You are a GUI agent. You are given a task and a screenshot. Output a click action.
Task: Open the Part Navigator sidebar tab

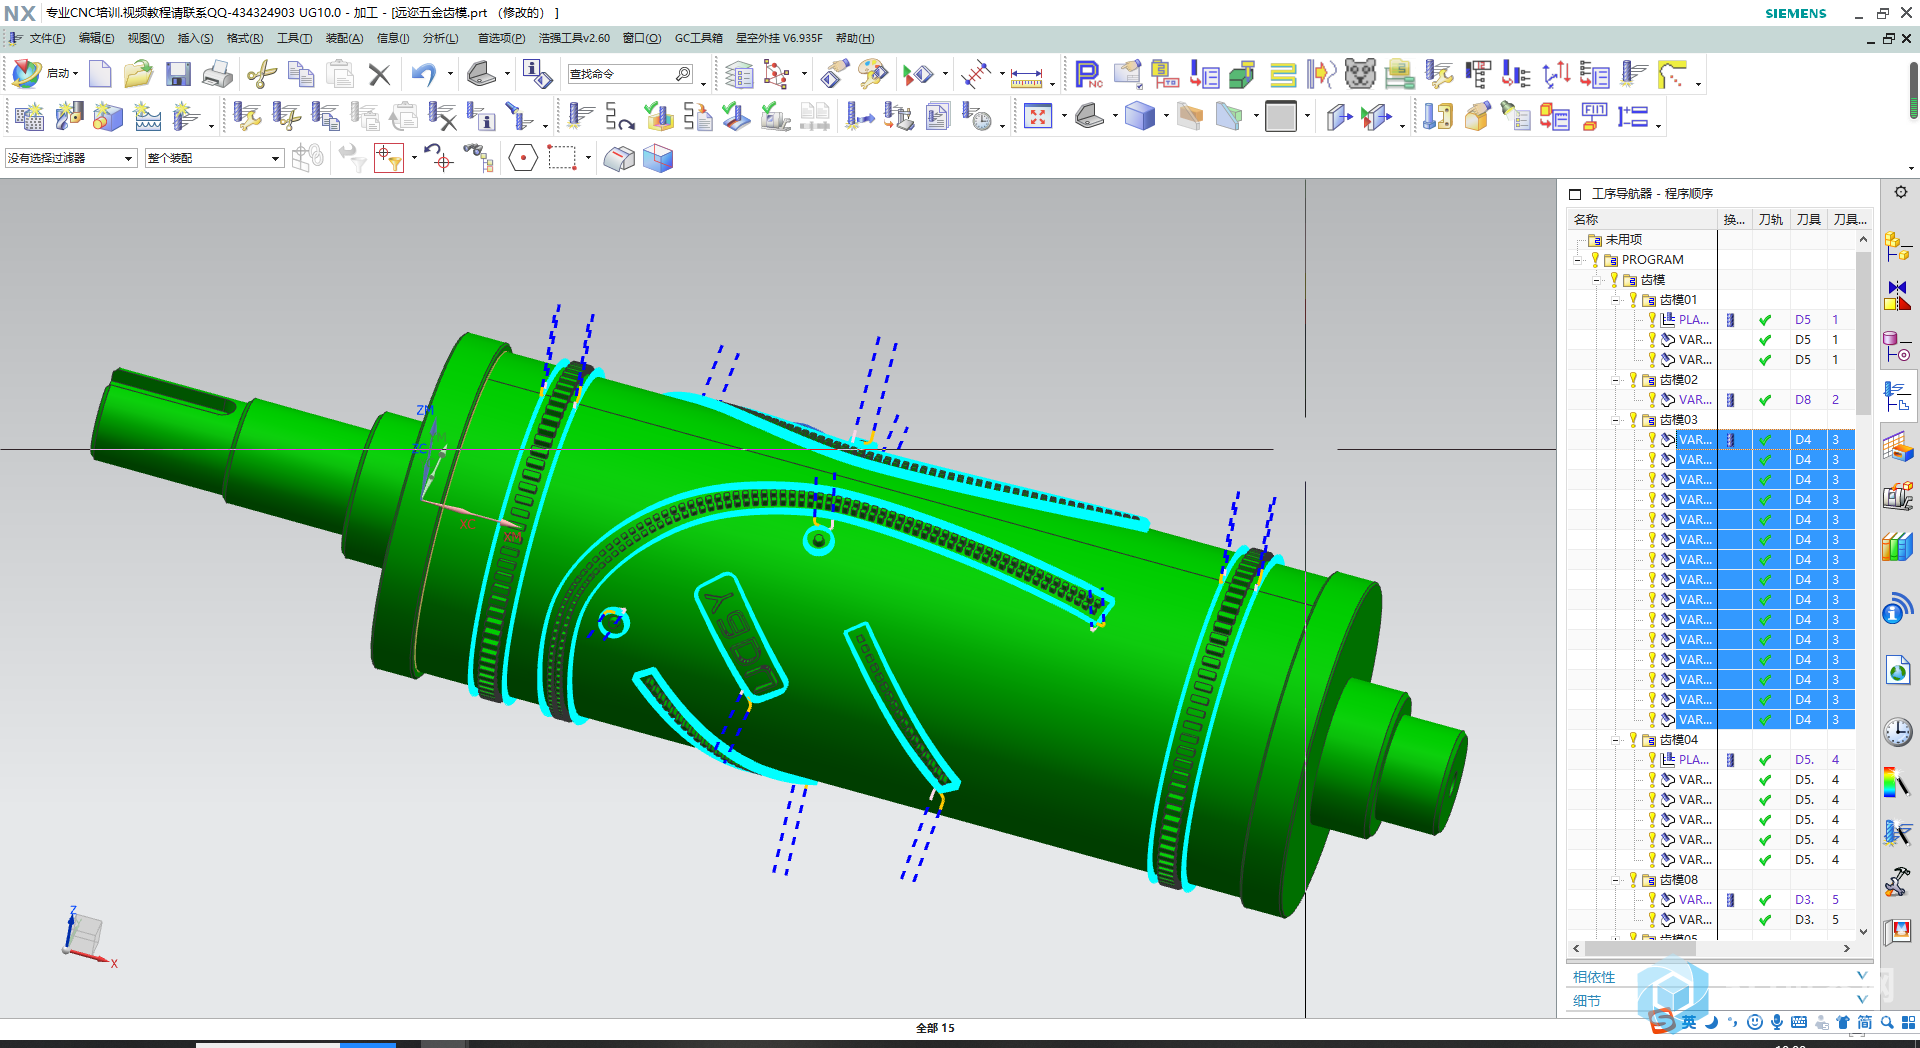point(1897,347)
